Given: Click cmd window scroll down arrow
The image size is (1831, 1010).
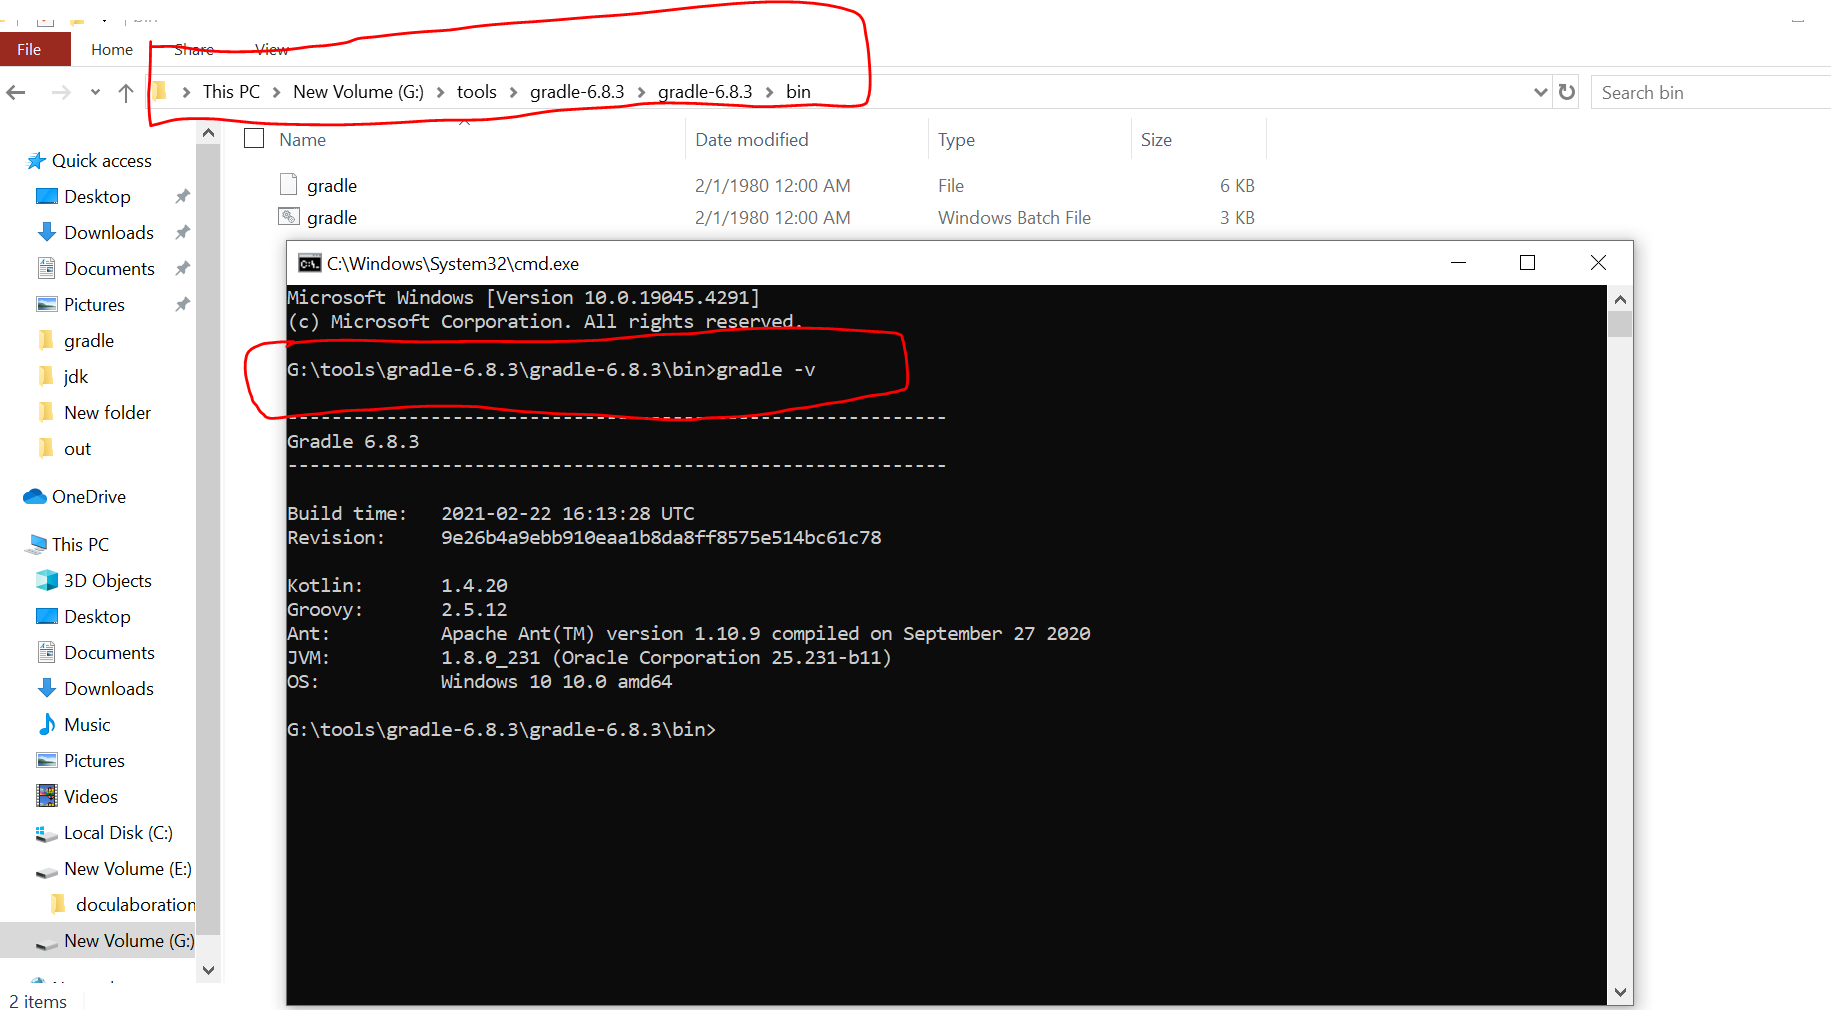Looking at the screenshot, I should (1620, 992).
